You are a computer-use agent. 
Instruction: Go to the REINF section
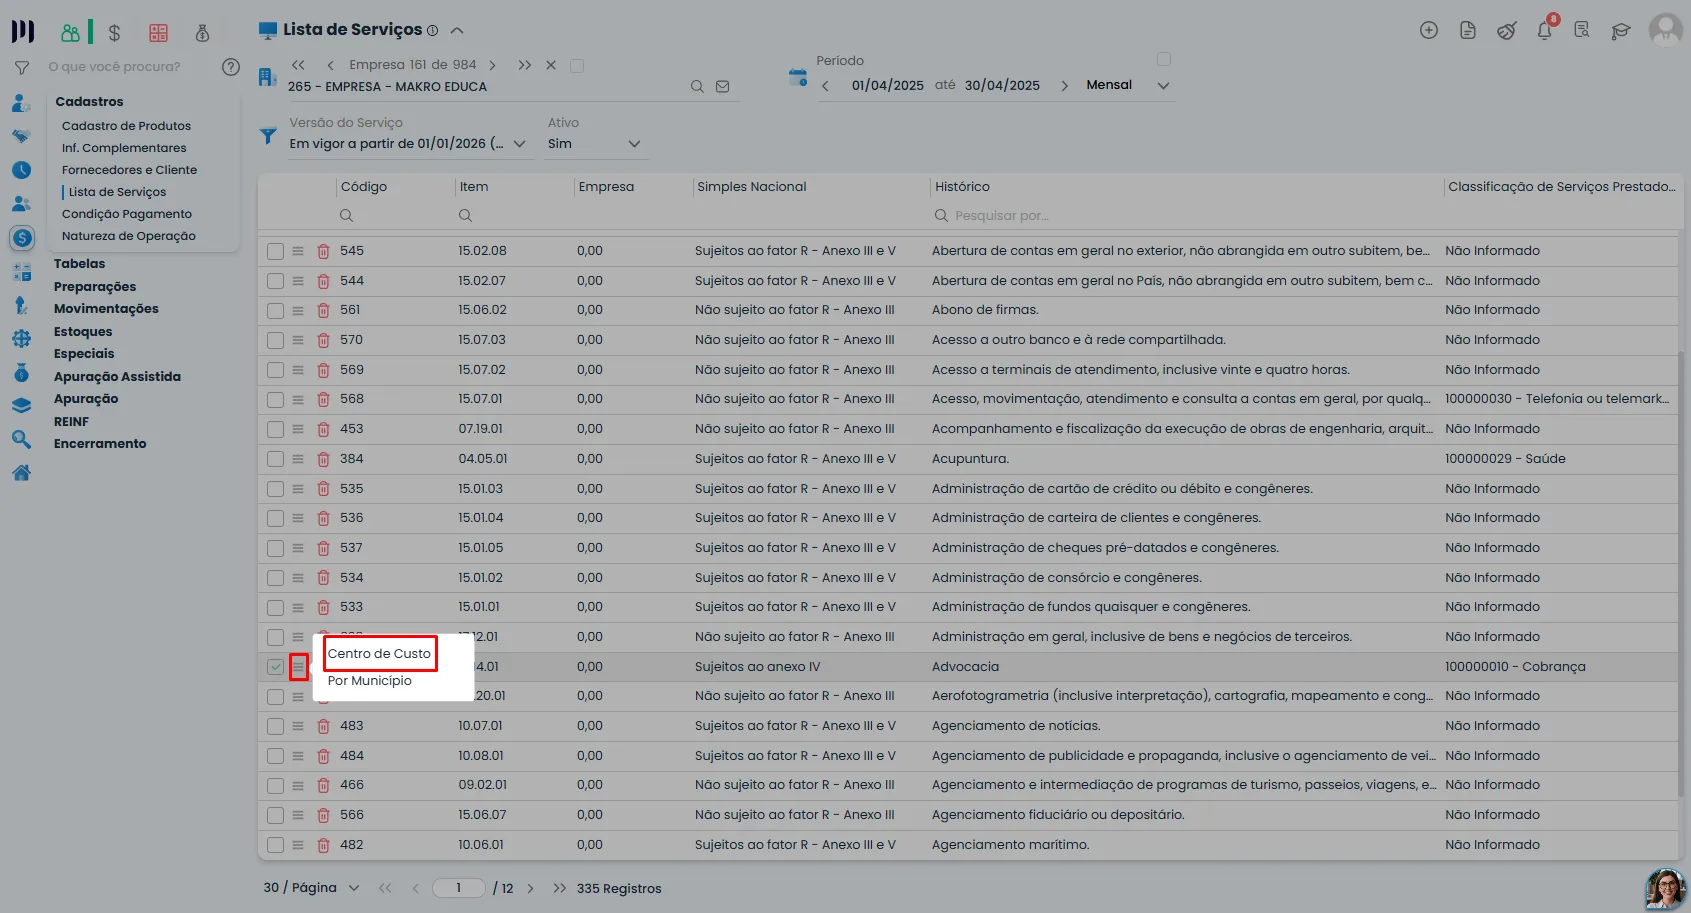(71, 422)
